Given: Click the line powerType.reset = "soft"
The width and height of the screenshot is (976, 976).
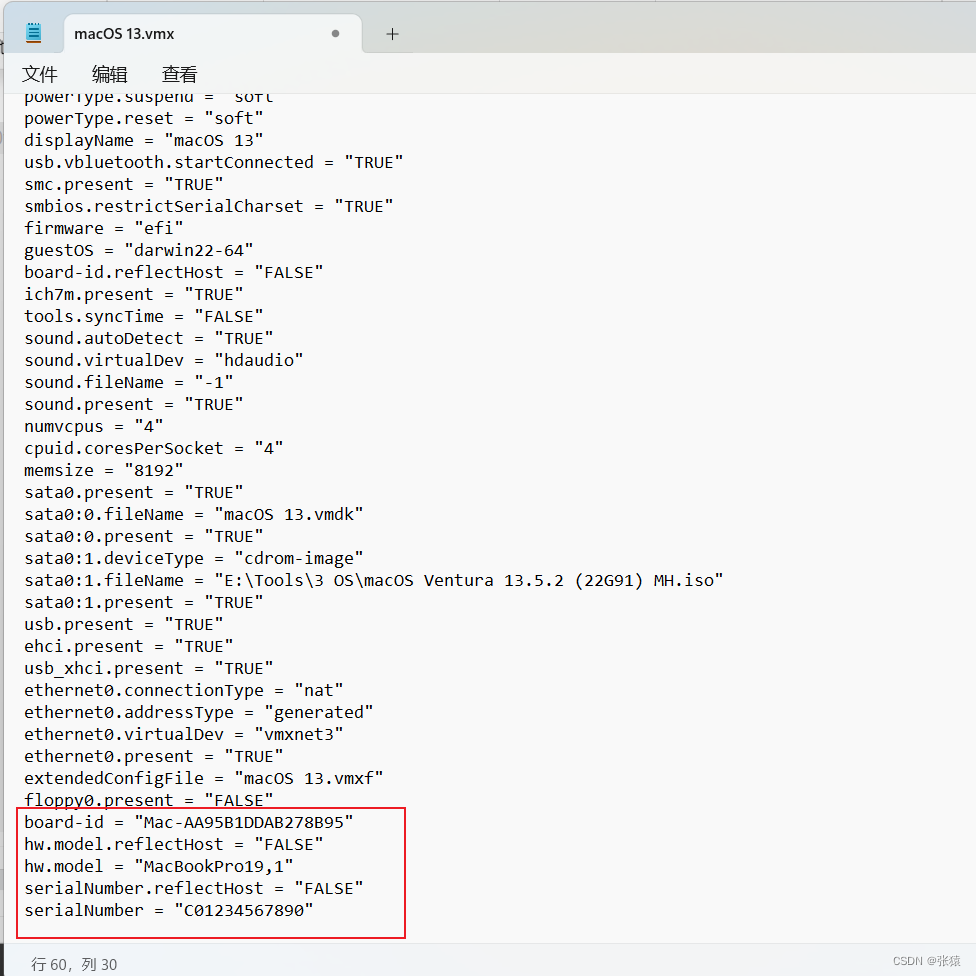Looking at the screenshot, I should click(x=144, y=118).
